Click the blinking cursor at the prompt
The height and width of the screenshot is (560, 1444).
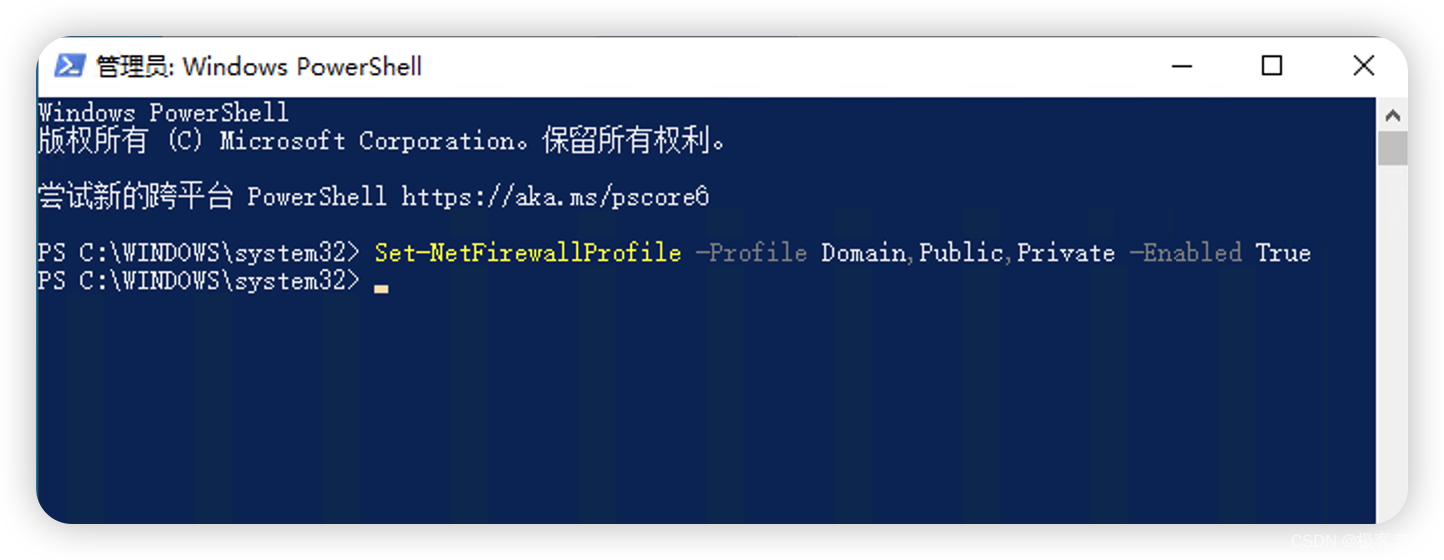coord(381,288)
